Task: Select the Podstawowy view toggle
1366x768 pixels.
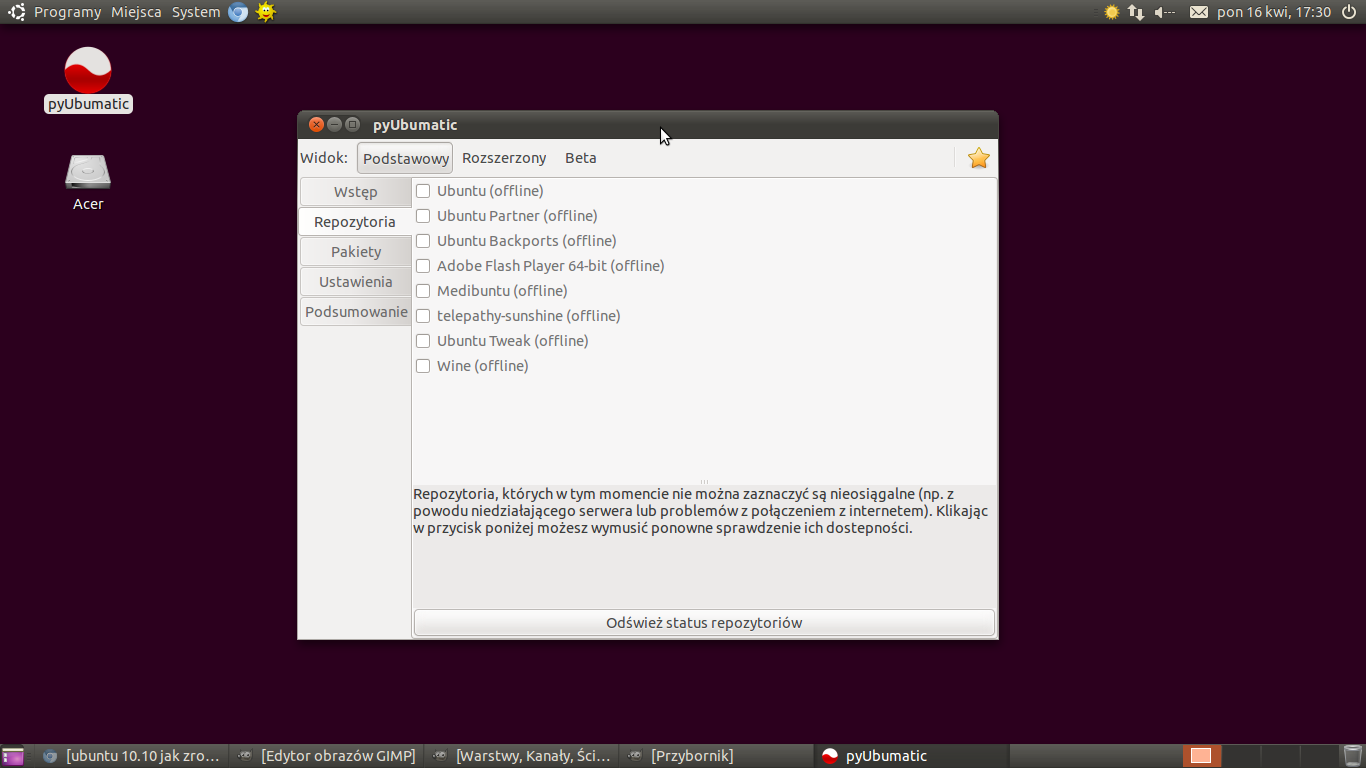Action: [405, 158]
